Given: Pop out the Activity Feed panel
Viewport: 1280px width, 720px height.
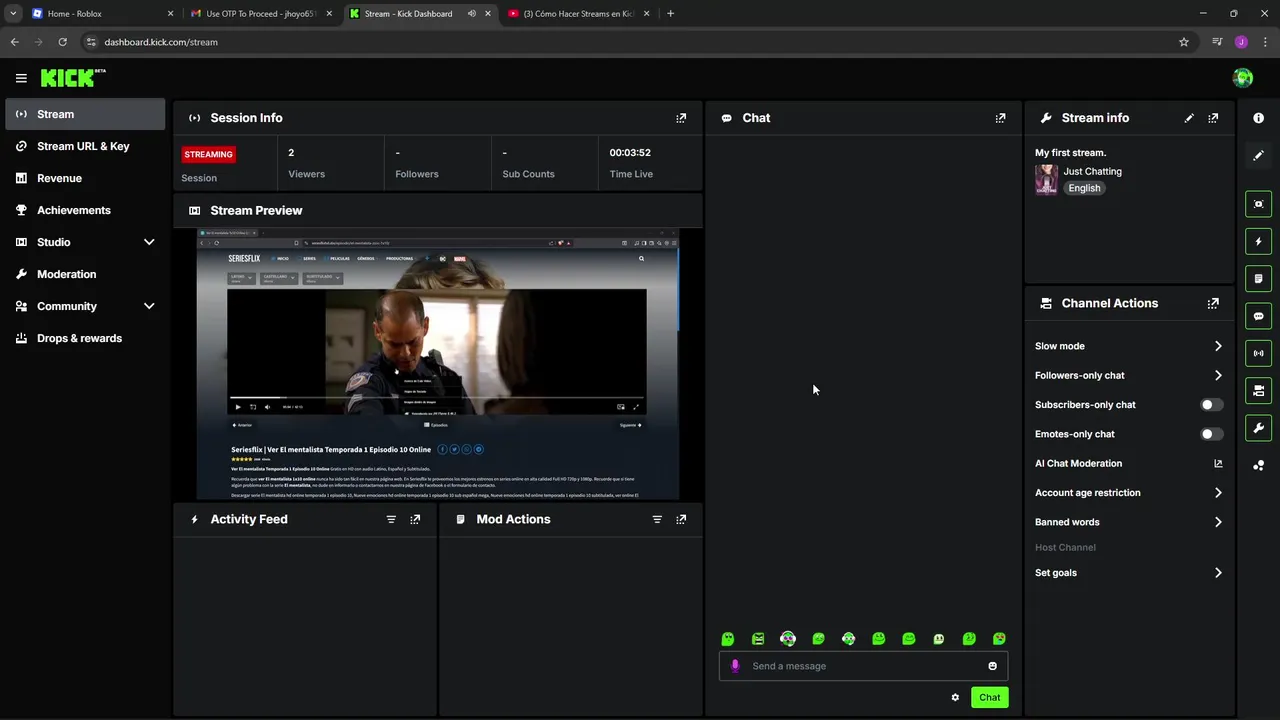Looking at the screenshot, I should [x=415, y=519].
